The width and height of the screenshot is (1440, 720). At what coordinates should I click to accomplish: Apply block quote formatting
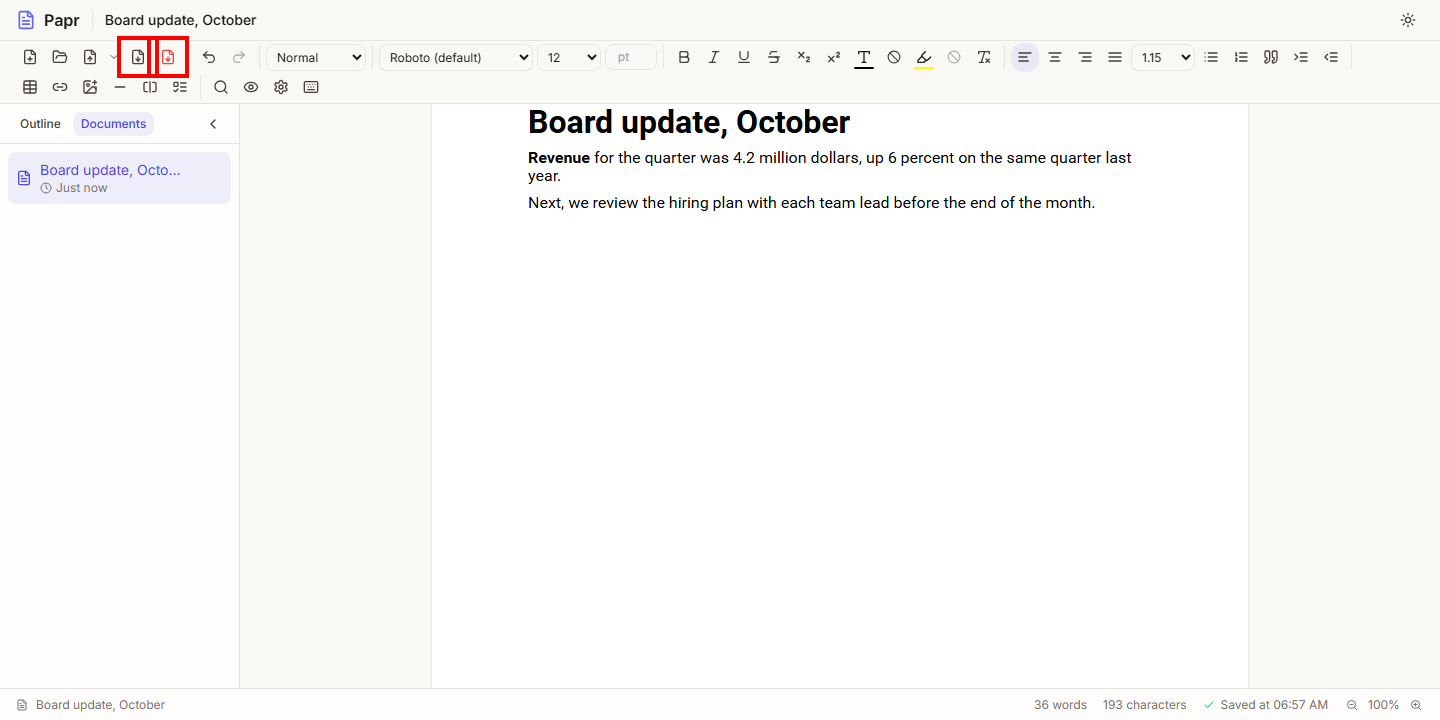pyautogui.click(x=1271, y=57)
